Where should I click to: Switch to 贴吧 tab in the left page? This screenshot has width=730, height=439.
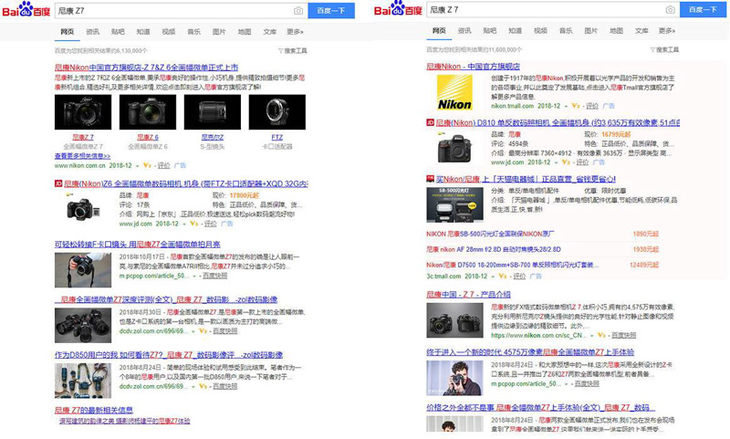click(118, 32)
